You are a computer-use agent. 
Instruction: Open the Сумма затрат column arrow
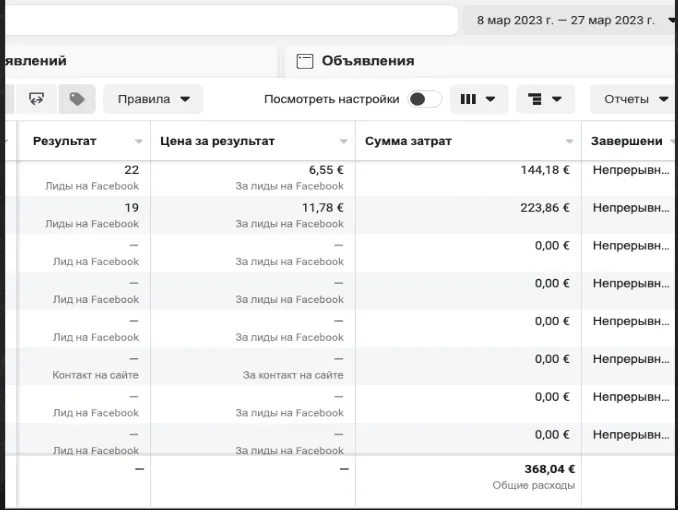pos(569,141)
